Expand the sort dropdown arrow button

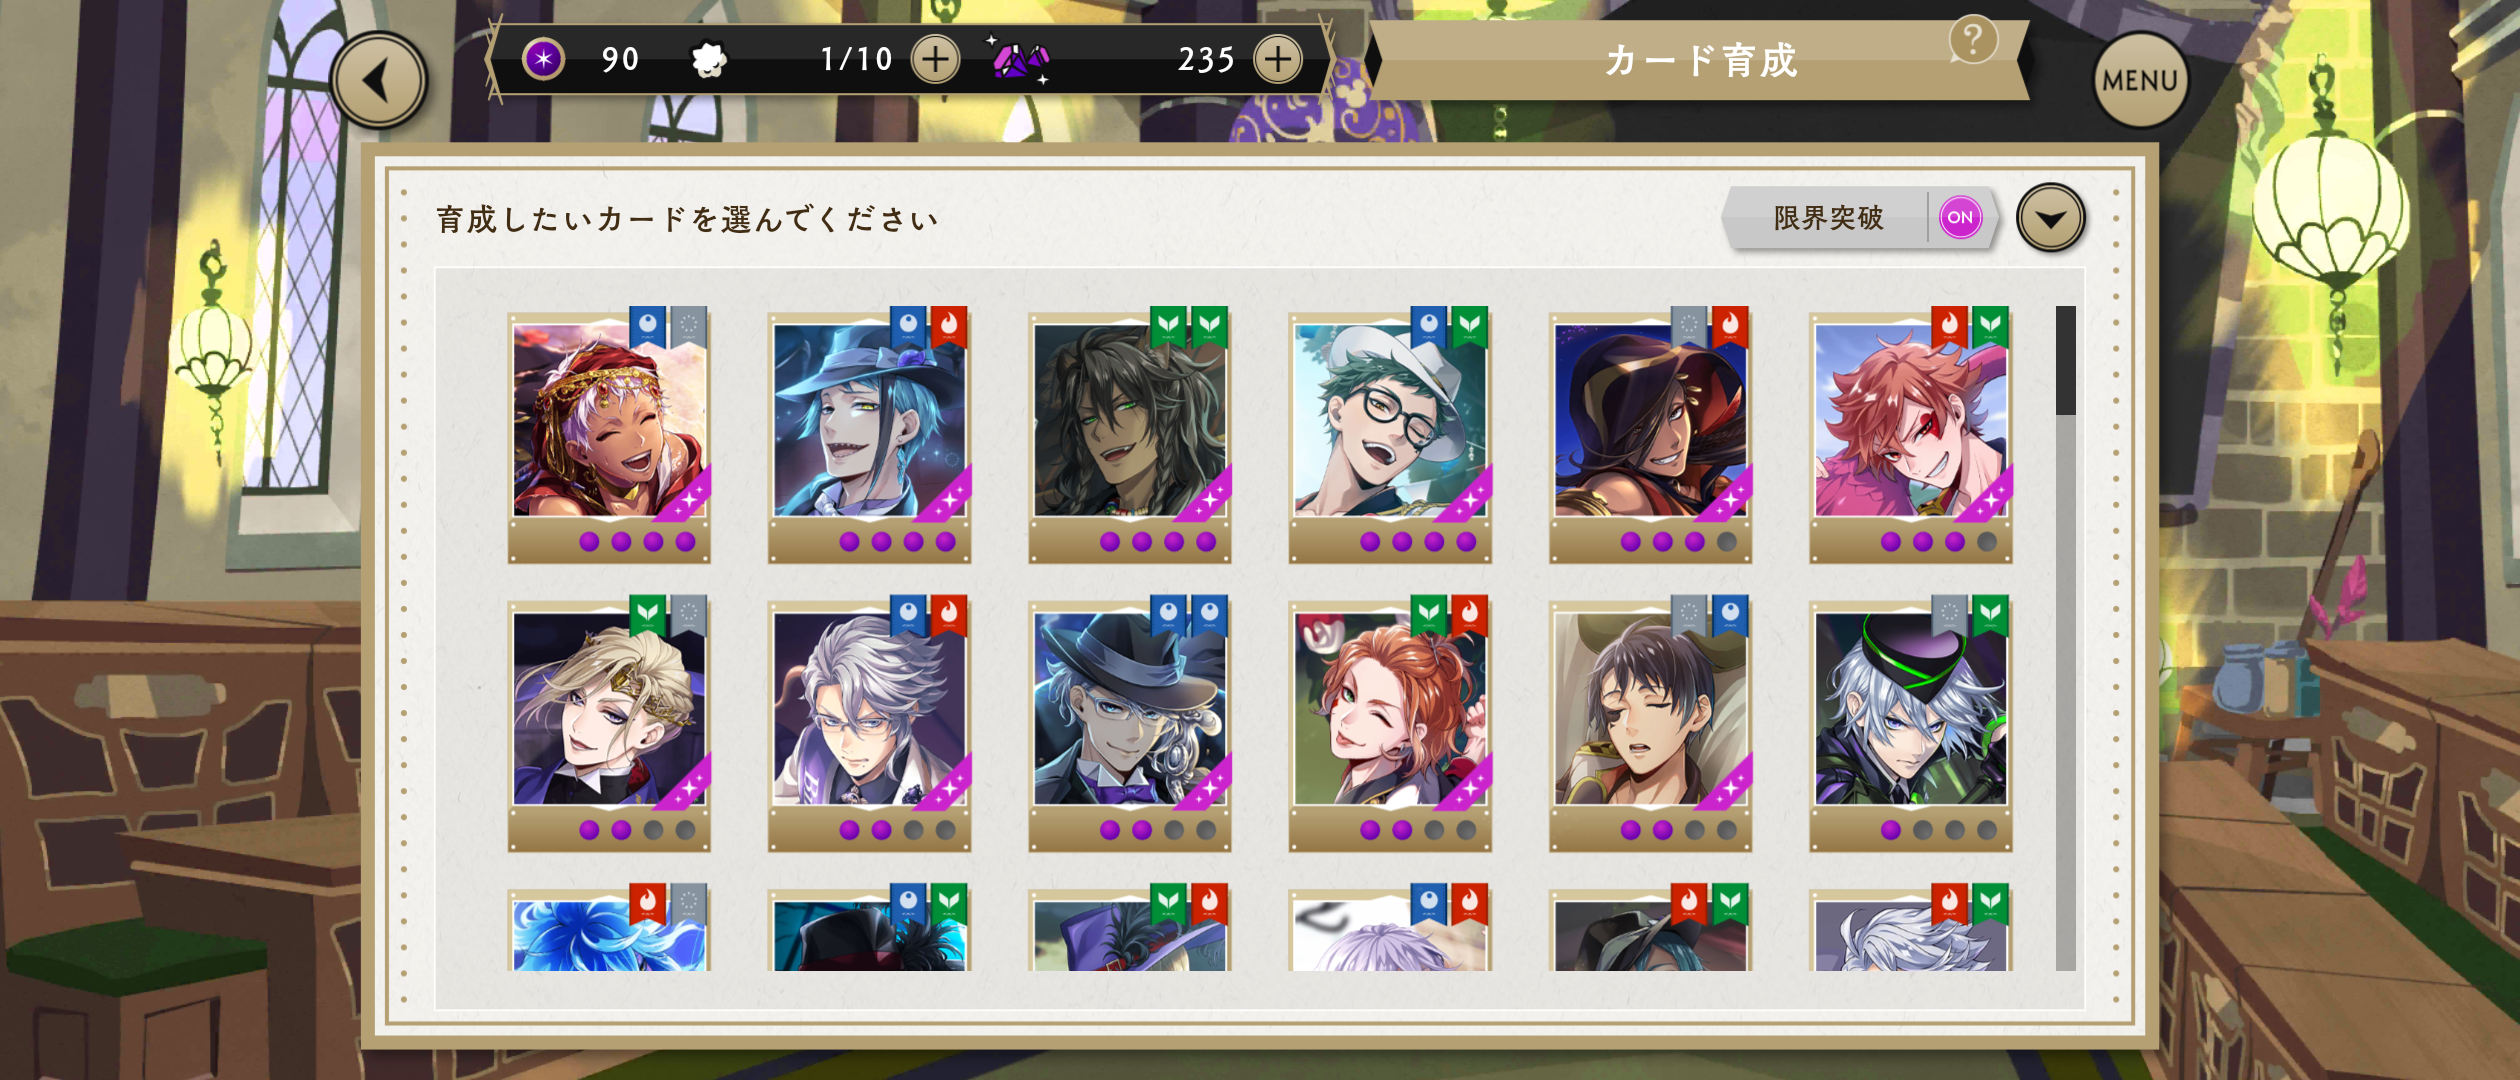coord(2051,218)
